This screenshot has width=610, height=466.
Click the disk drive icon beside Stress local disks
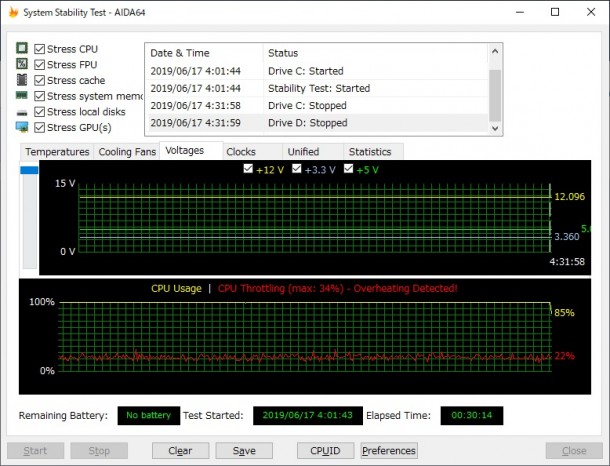pos(22,112)
